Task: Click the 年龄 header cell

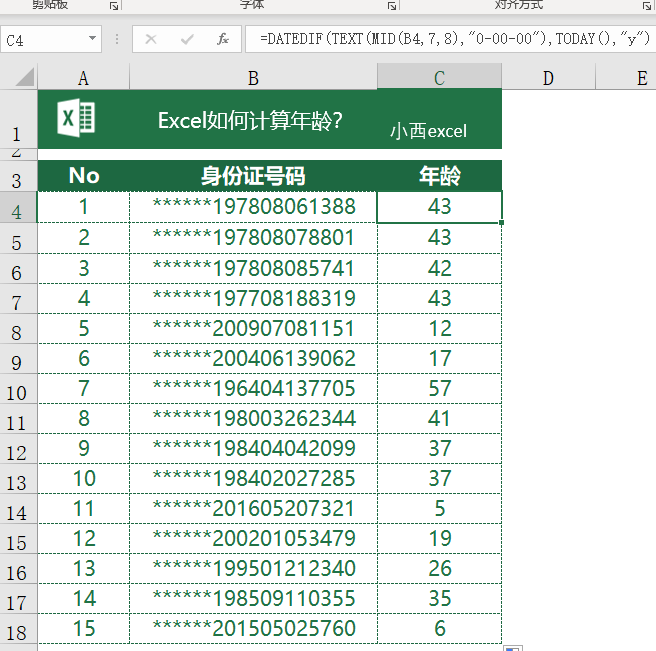Action: (439, 176)
